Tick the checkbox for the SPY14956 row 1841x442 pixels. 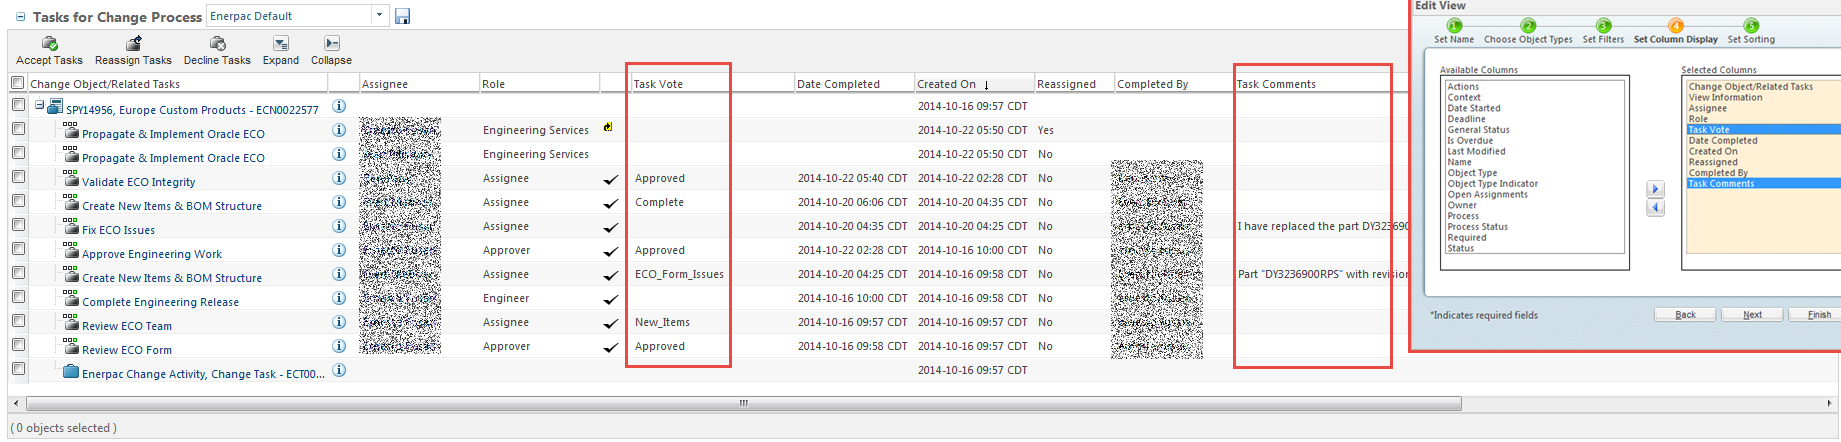18,104
